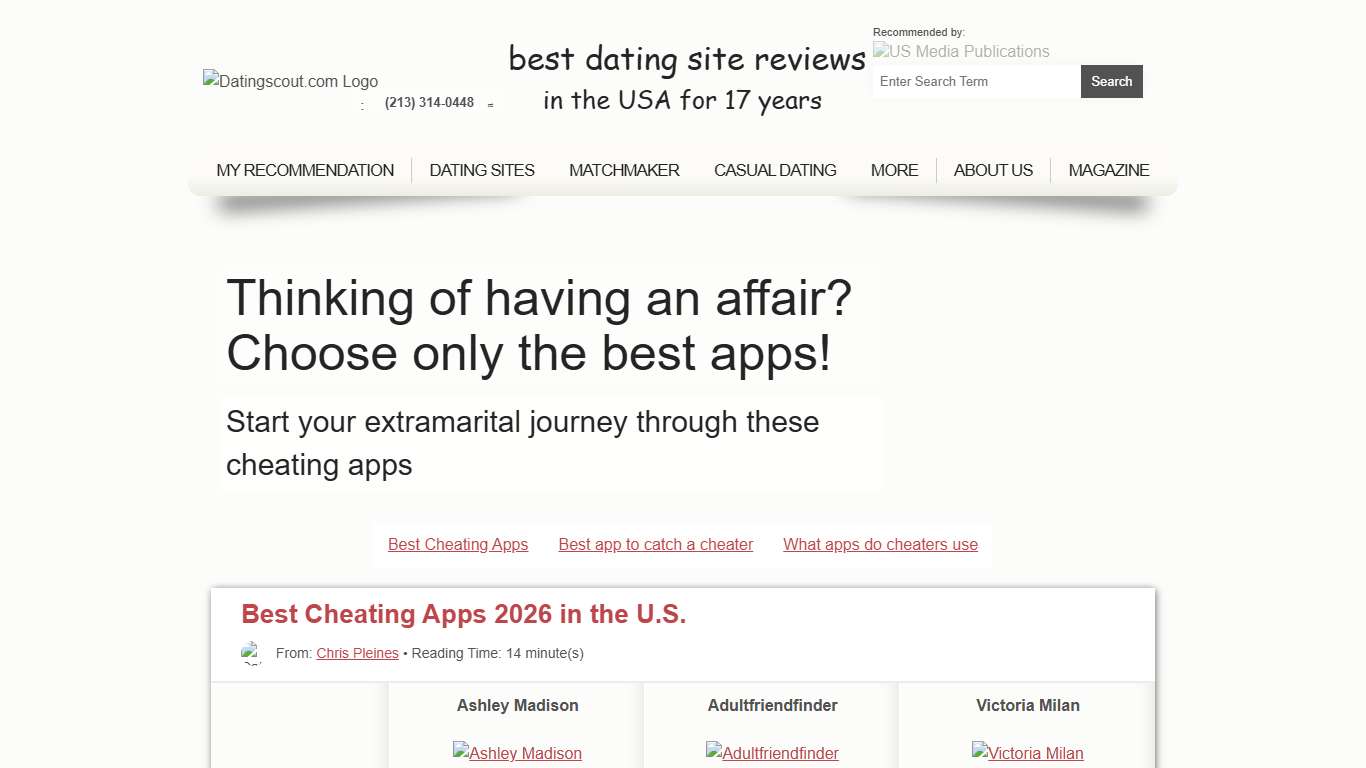The width and height of the screenshot is (1366, 768).
Task: Click What apps do cheaters use
Action: [x=880, y=544]
